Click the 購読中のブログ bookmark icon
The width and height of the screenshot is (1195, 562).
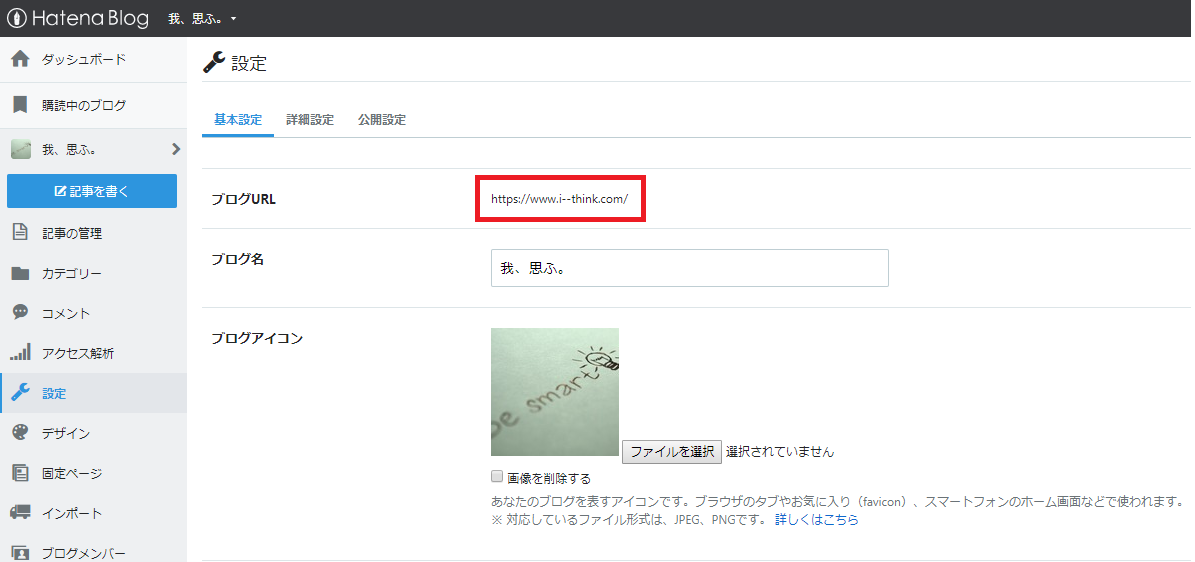click(x=20, y=105)
